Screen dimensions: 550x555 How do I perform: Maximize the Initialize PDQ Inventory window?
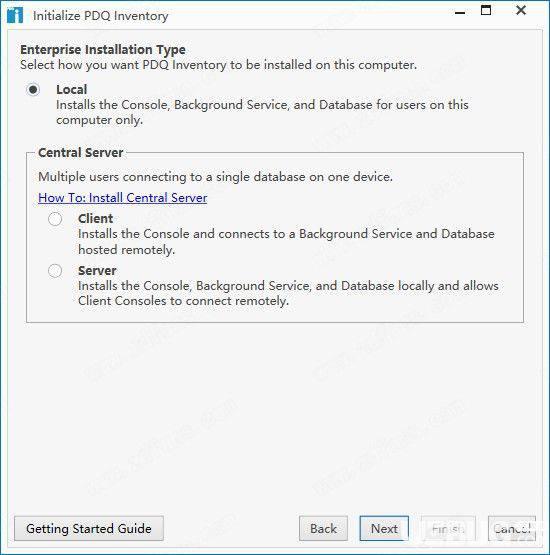click(486, 11)
